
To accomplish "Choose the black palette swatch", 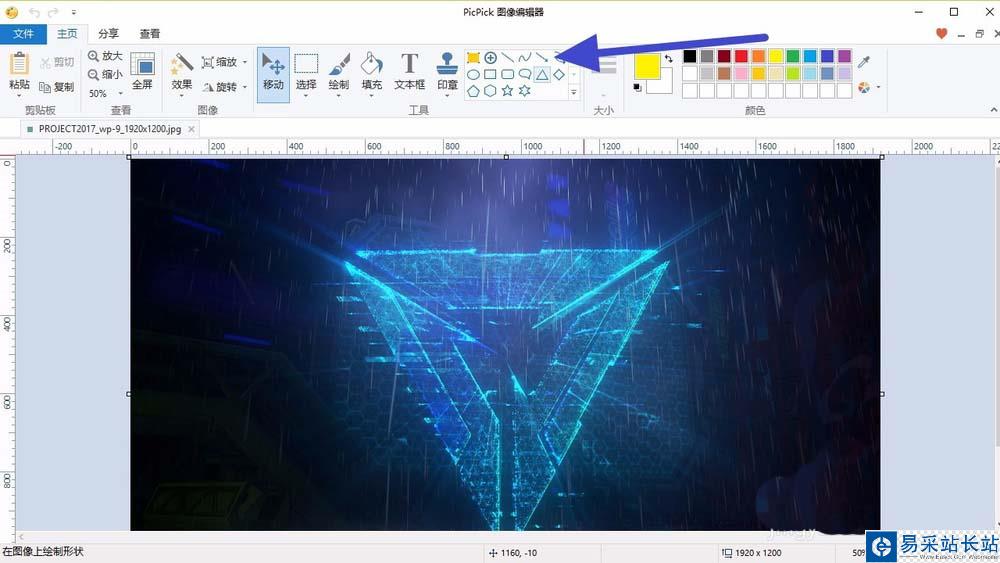I will pos(689,56).
